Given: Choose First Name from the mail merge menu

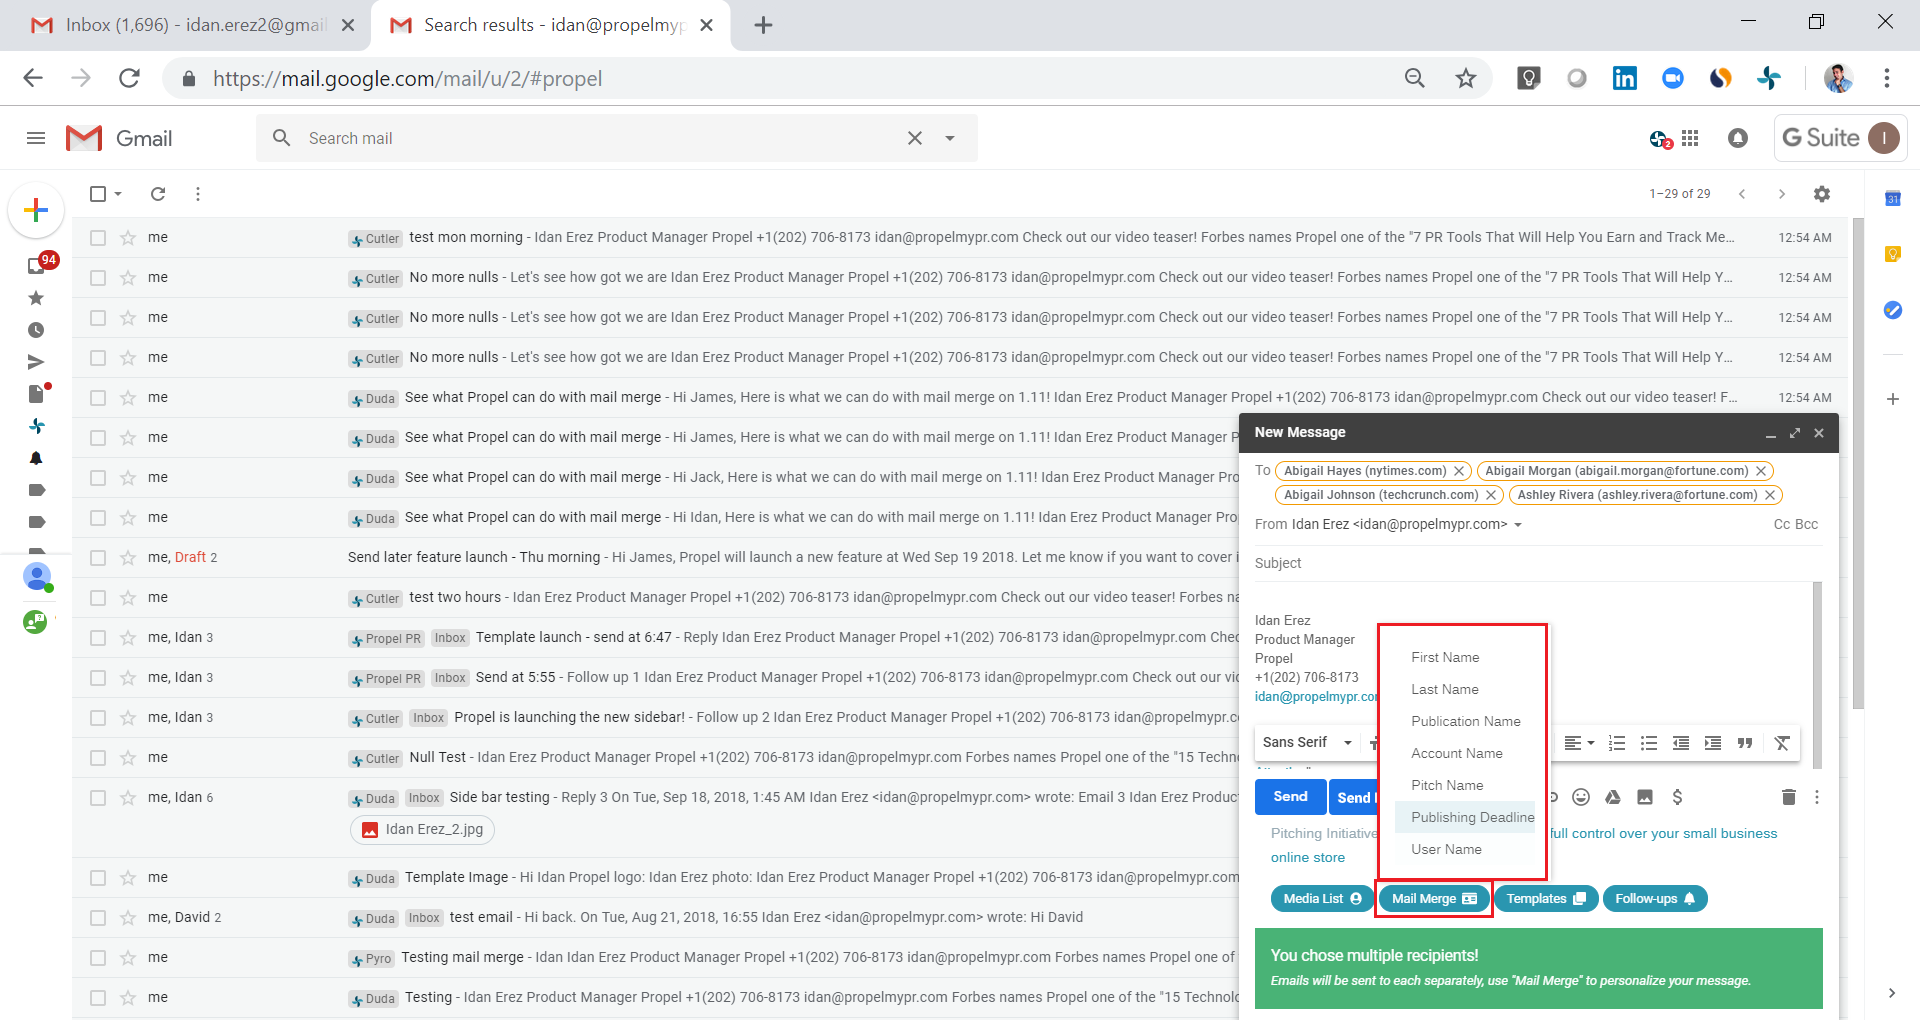Looking at the screenshot, I should point(1445,657).
